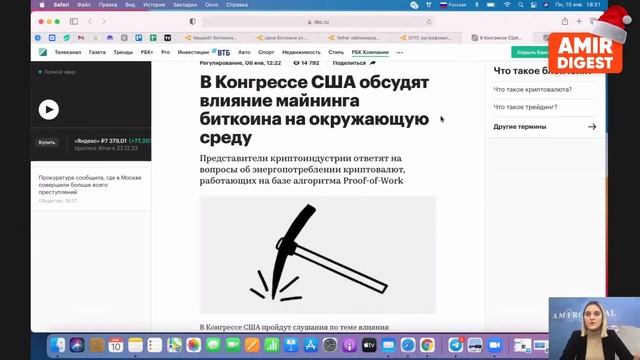Open the Газета section link
640x360 pixels.
[x=97, y=52]
